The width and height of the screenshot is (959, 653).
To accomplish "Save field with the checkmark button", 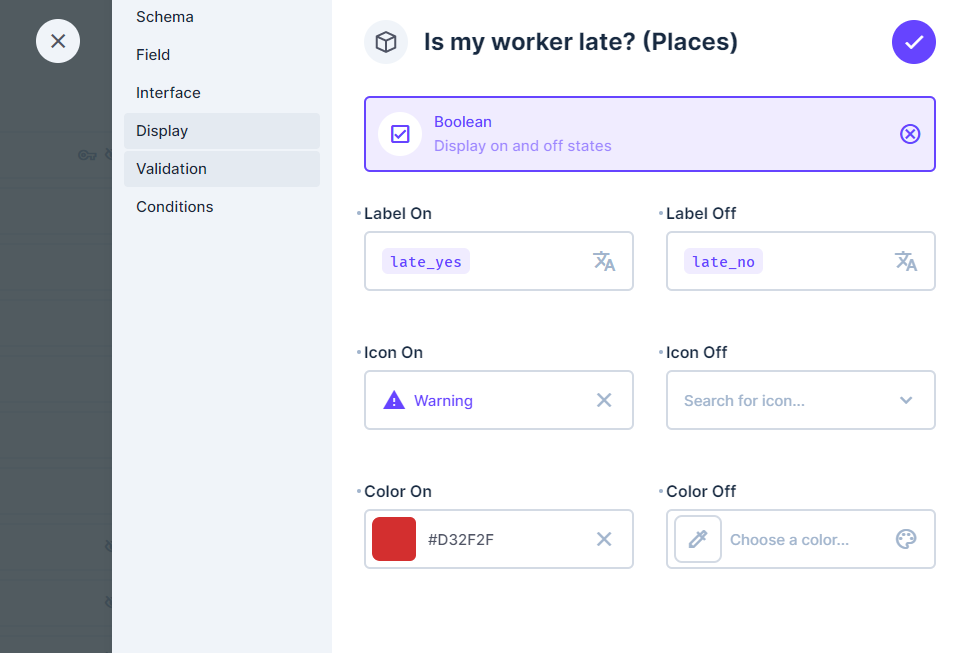I will point(914,42).
